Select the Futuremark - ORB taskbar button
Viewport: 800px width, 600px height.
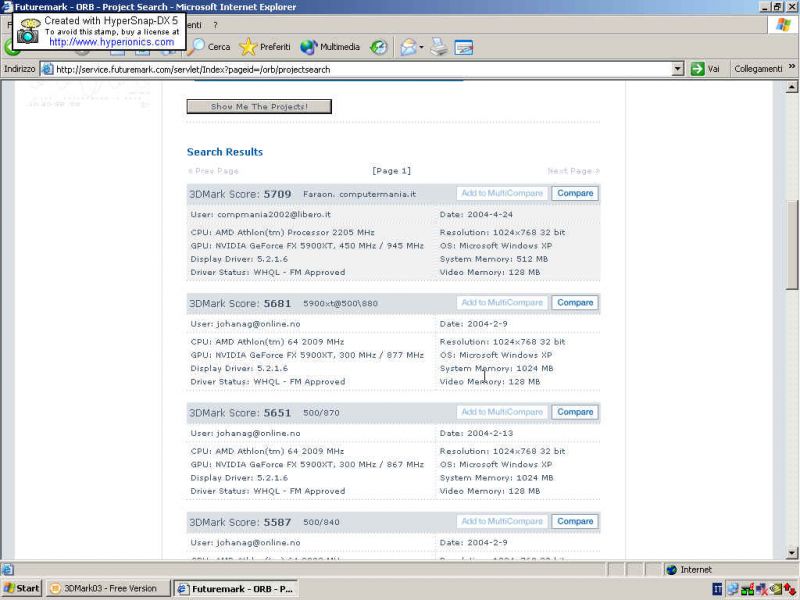tap(236, 589)
